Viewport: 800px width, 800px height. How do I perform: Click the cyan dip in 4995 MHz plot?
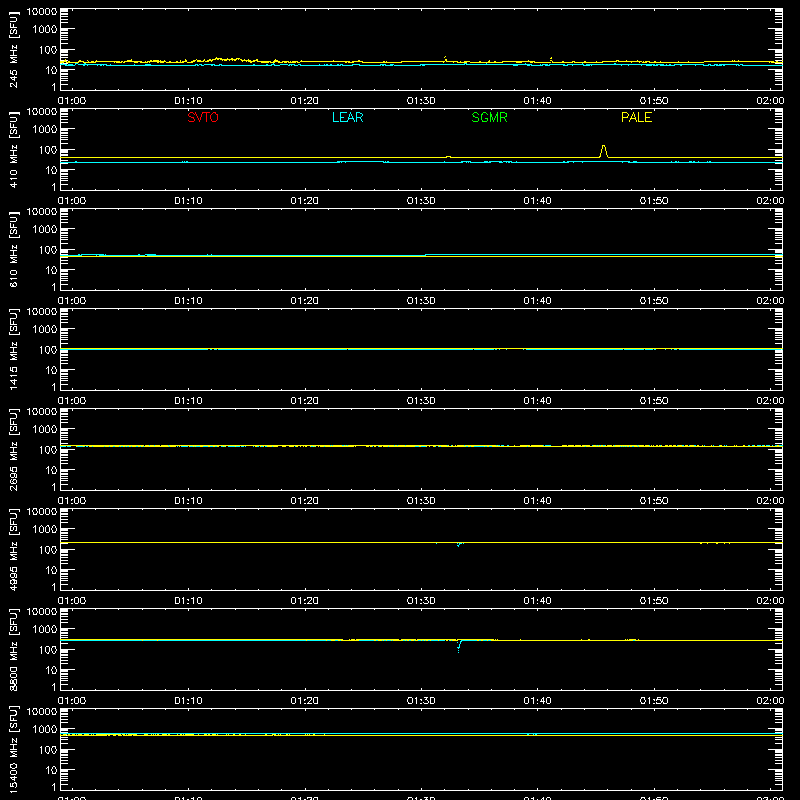click(459, 544)
